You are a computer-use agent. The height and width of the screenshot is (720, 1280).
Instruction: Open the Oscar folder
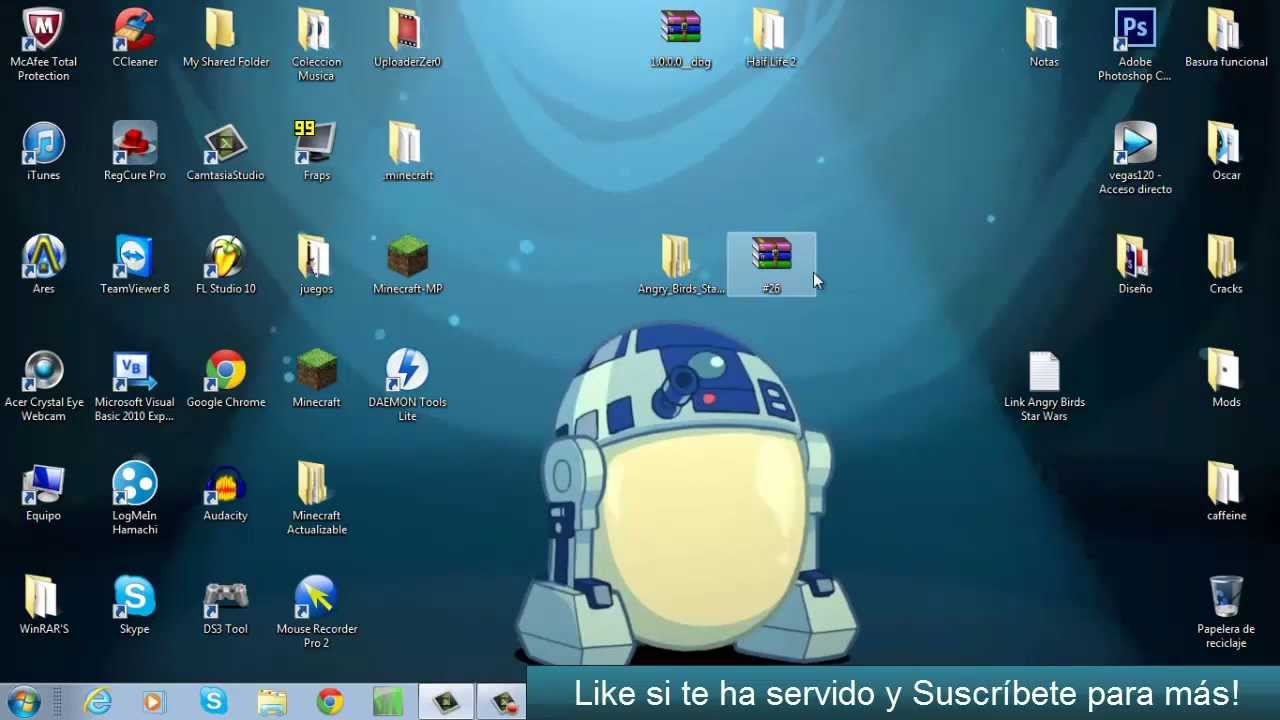(1226, 151)
